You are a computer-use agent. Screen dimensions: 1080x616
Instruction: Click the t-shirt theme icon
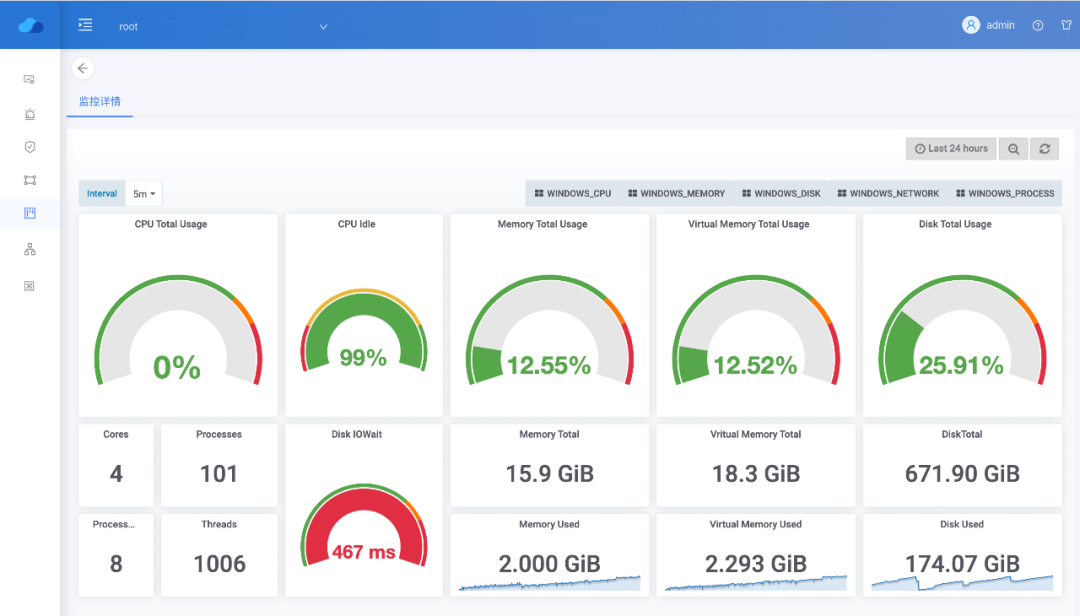[1066, 26]
